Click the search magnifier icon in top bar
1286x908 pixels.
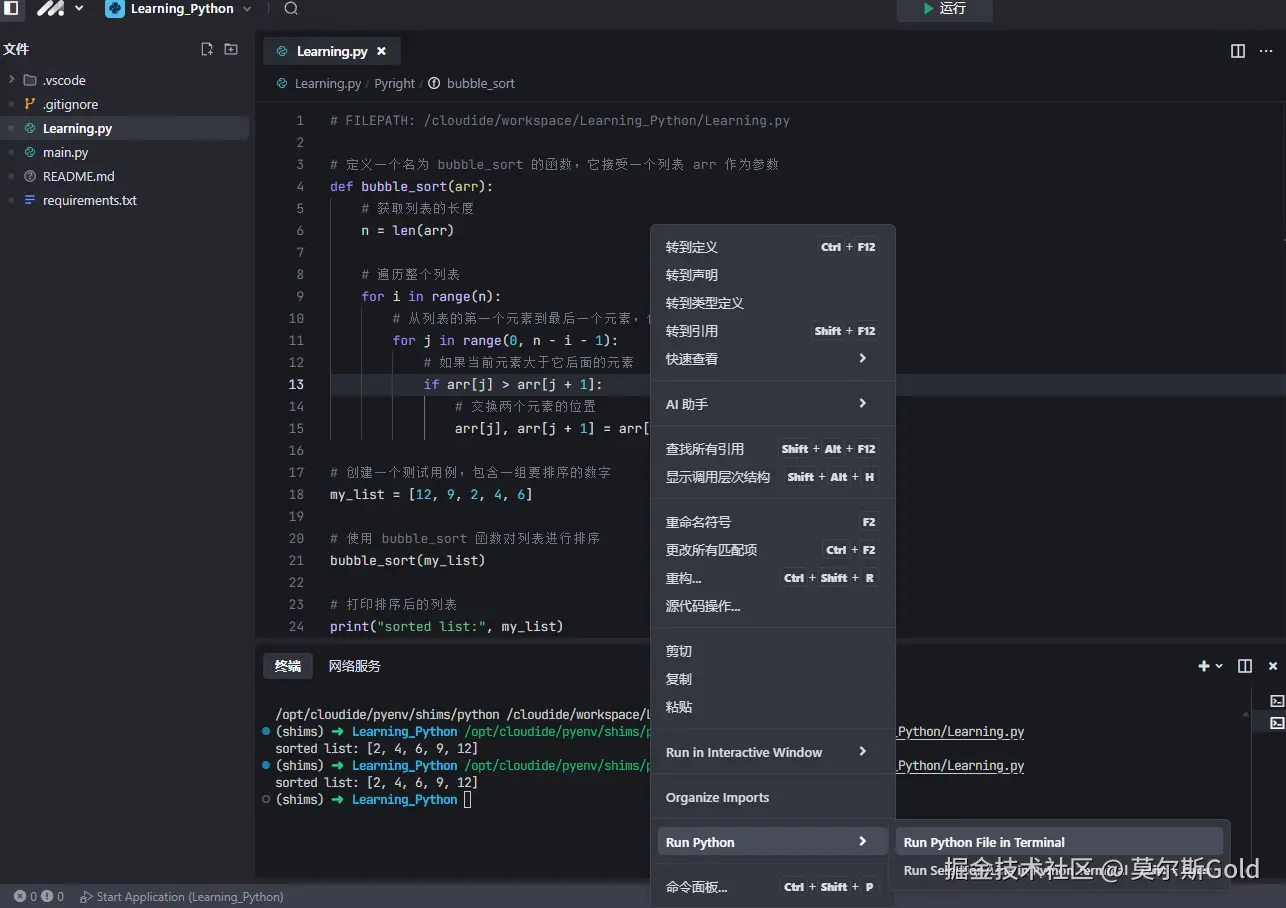tap(291, 9)
